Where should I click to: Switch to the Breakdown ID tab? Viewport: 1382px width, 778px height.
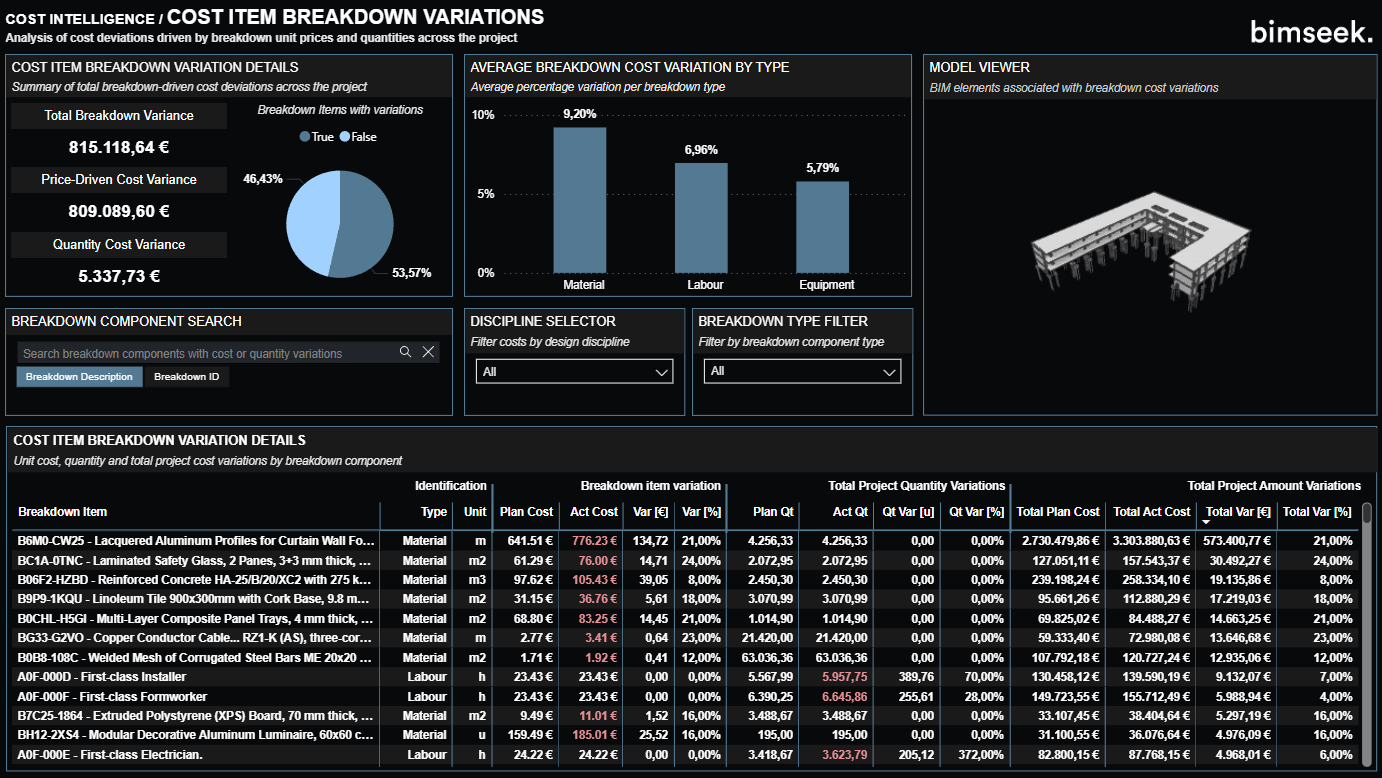pos(186,377)
